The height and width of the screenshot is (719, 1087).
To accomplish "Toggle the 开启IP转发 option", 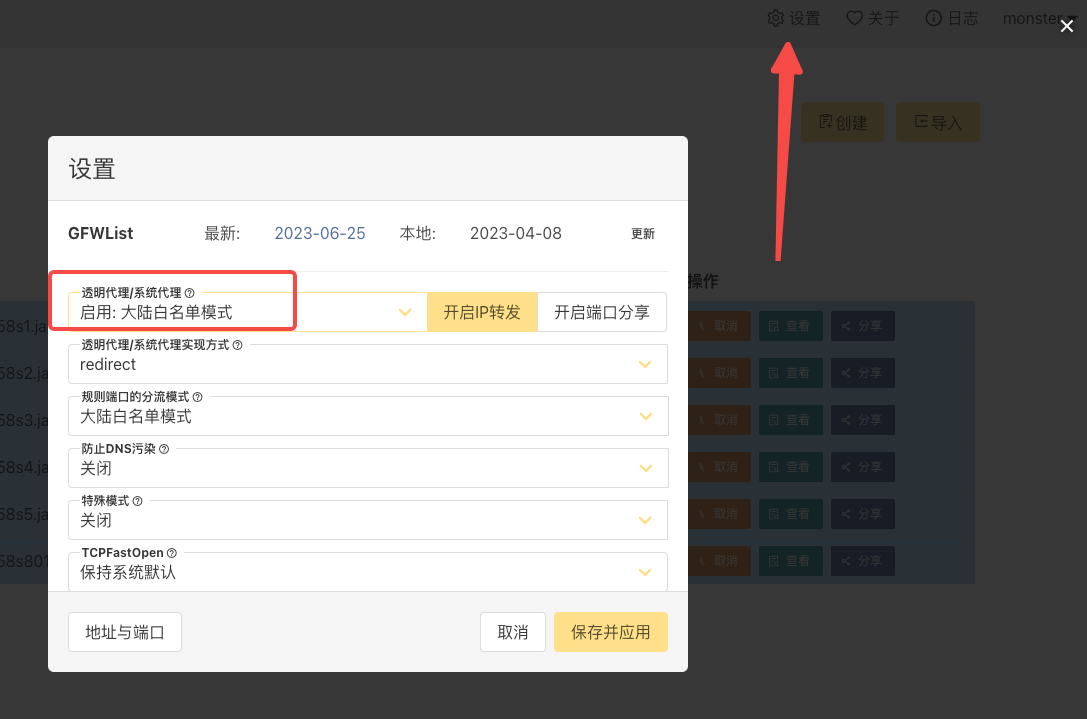I will pyautogui.click(x=482, y=312).
